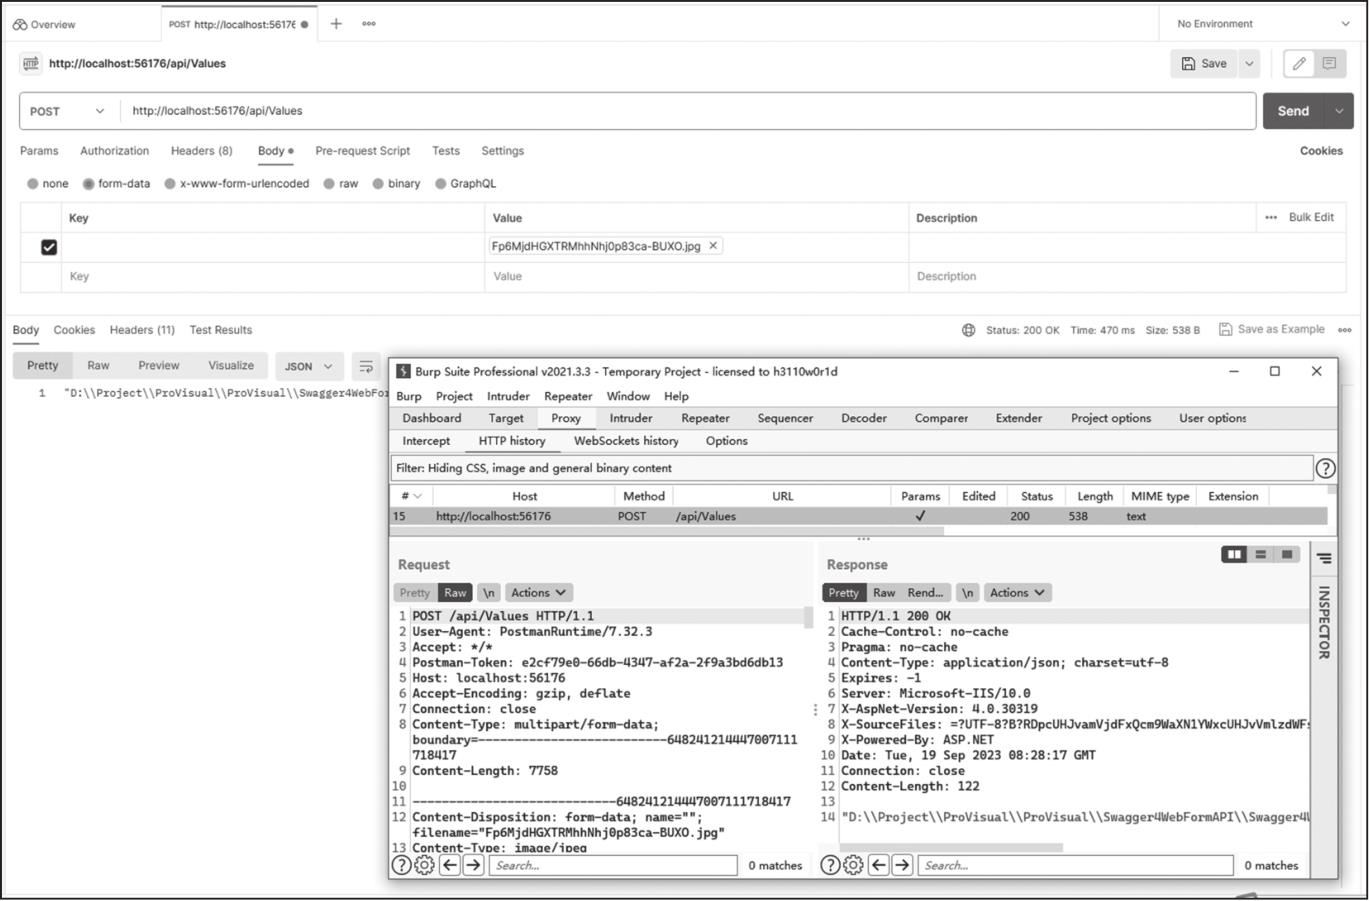Expand the Save options arrow
This screenshot has width=1369, height=901.
click(1249, 64)
